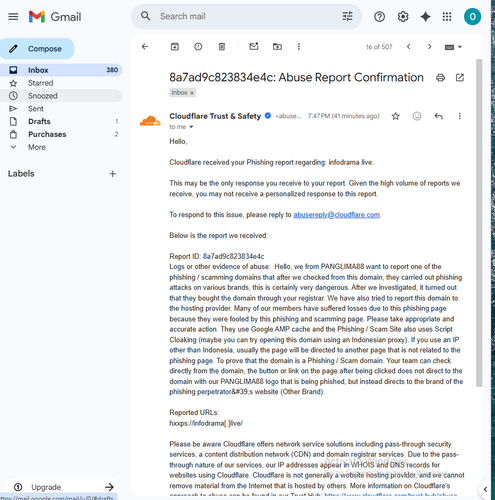The height and width of the screenshot is (500, 495).
Task: Open the Google account avatar
Action: (472, 16)
